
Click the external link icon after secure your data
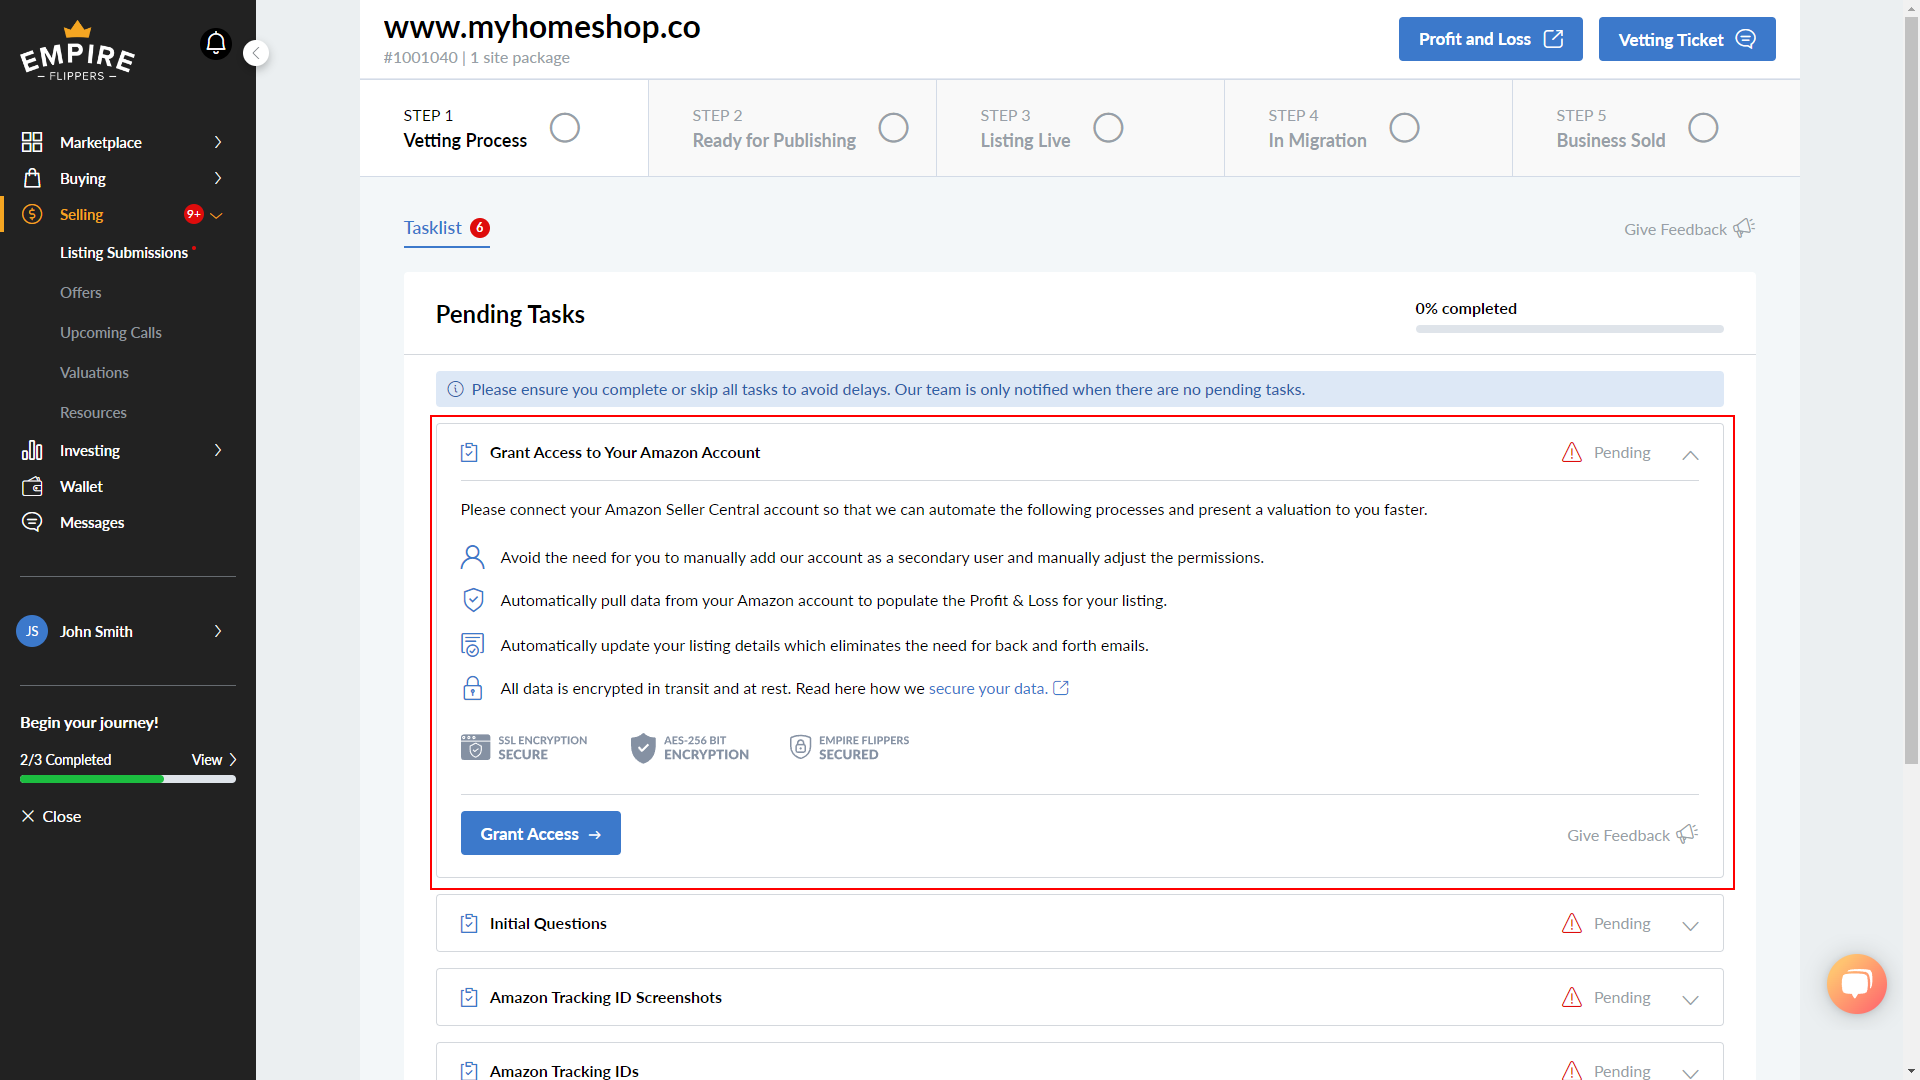pos(1061,688)
